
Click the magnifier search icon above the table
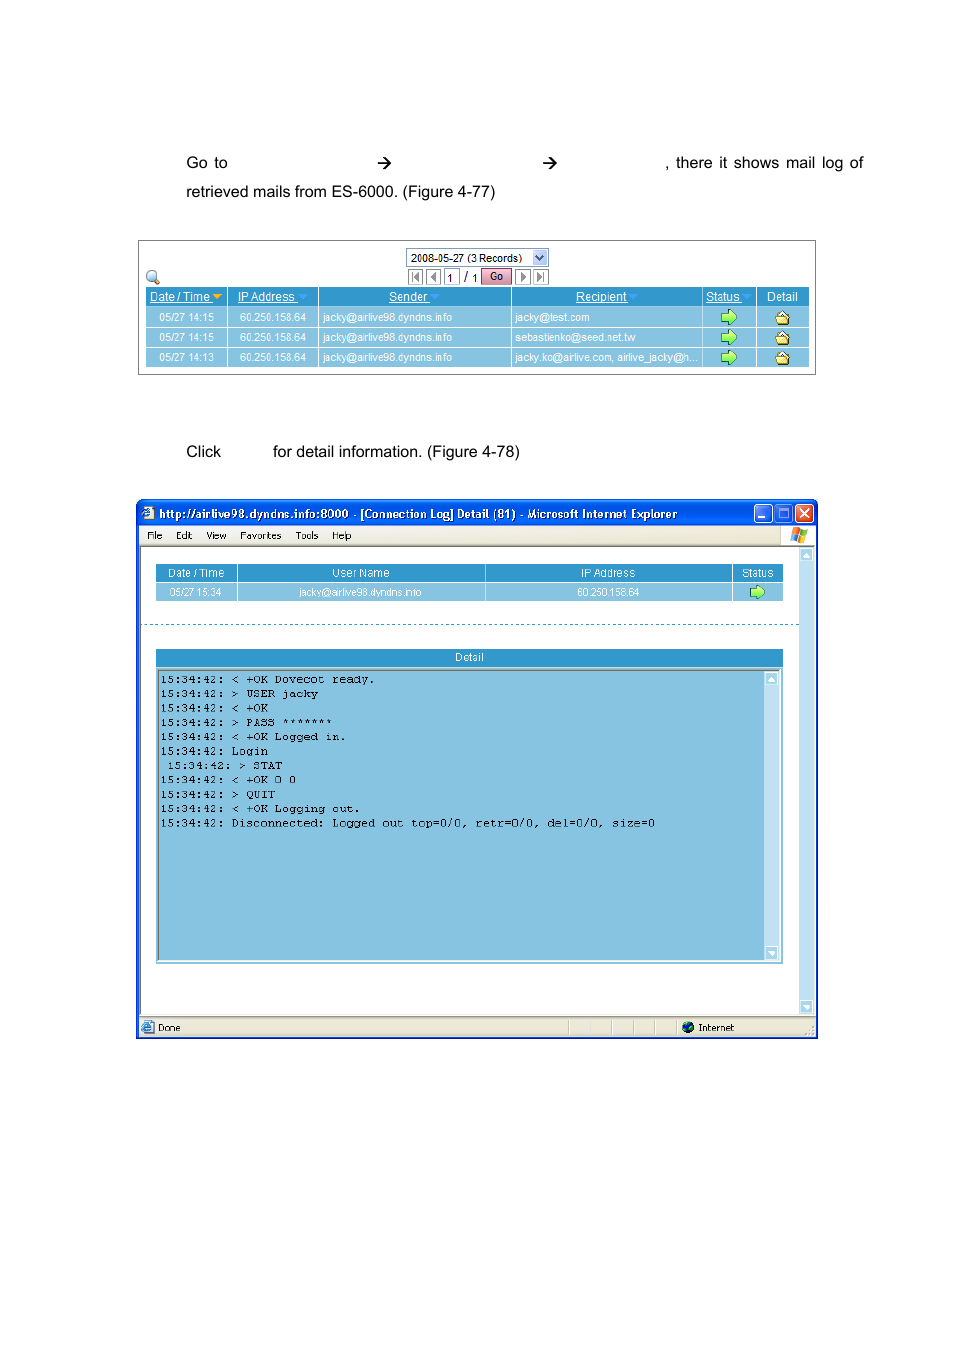[x=153, y=277]
